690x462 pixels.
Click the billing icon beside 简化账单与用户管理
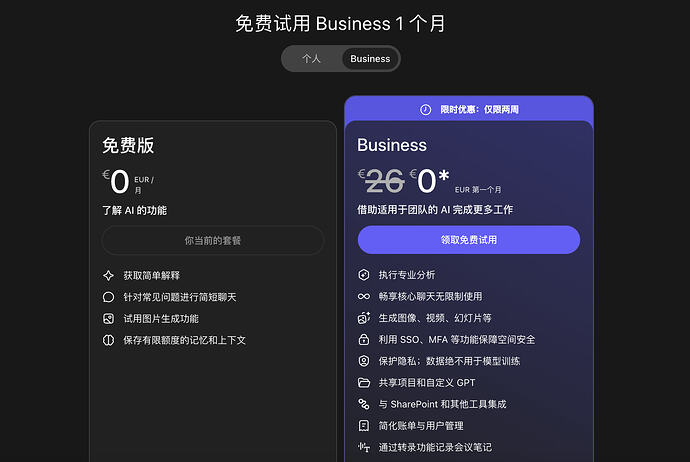[364, 425]
